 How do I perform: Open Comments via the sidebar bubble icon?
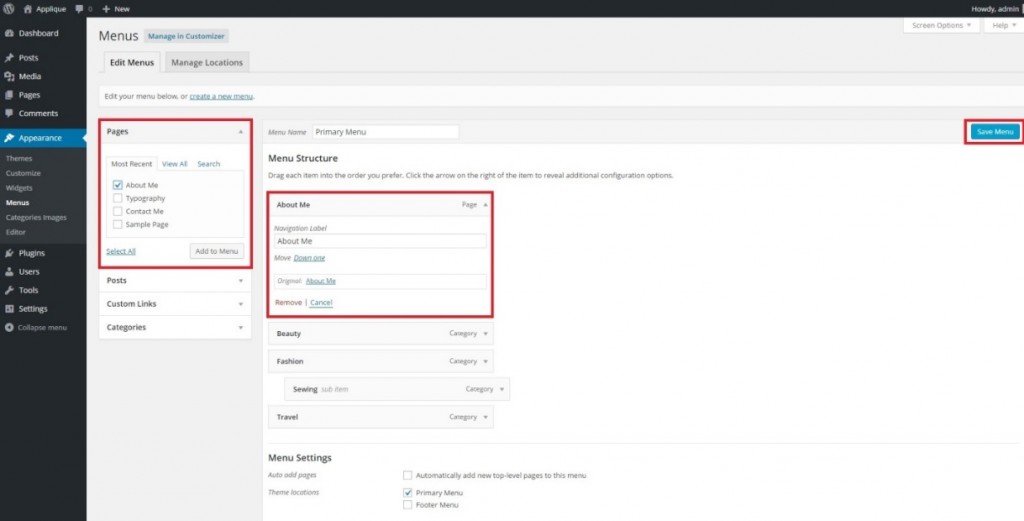(x=9, y=114)
